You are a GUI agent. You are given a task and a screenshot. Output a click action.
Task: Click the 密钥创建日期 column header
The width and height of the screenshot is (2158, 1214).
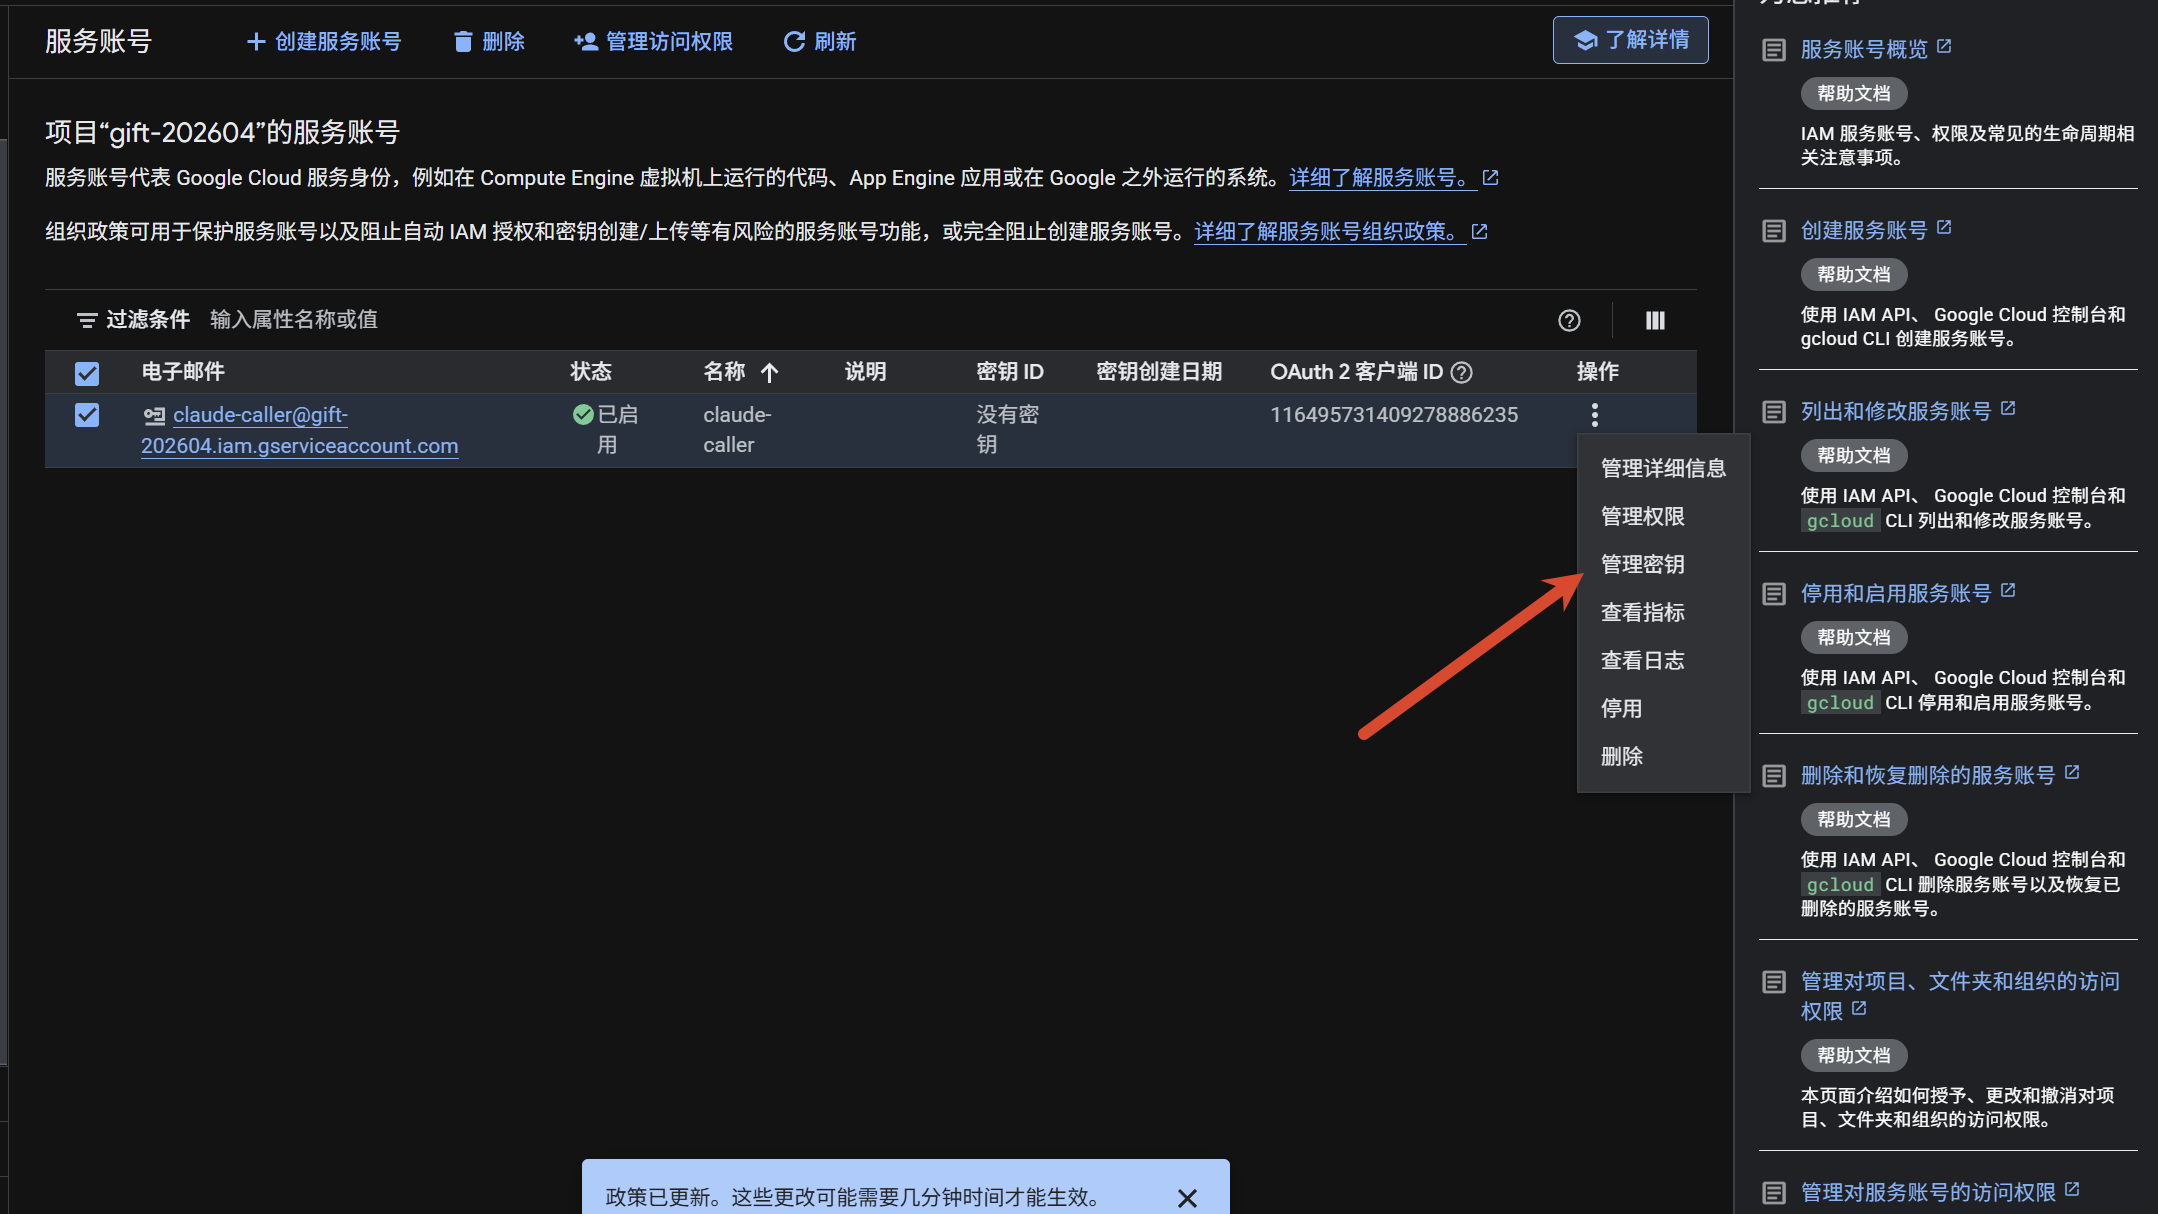(x=1159, y=372)
